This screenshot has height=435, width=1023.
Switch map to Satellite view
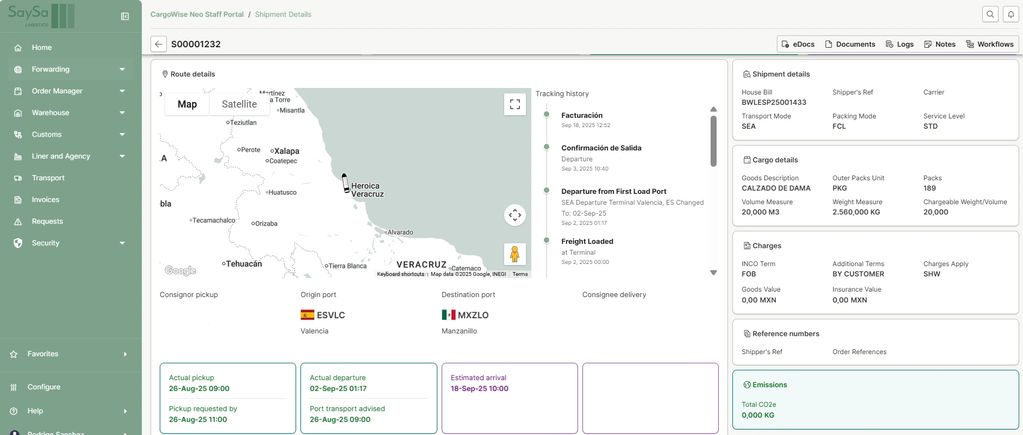239,104
